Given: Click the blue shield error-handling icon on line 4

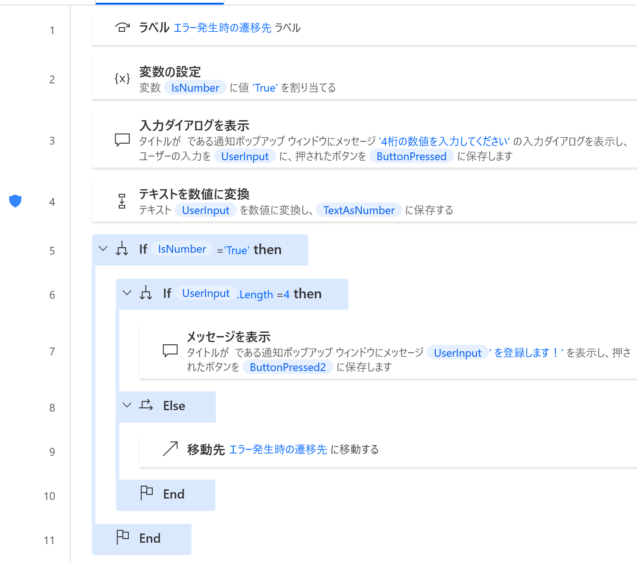Looking at the screenshot, I should tap(15, 201).
